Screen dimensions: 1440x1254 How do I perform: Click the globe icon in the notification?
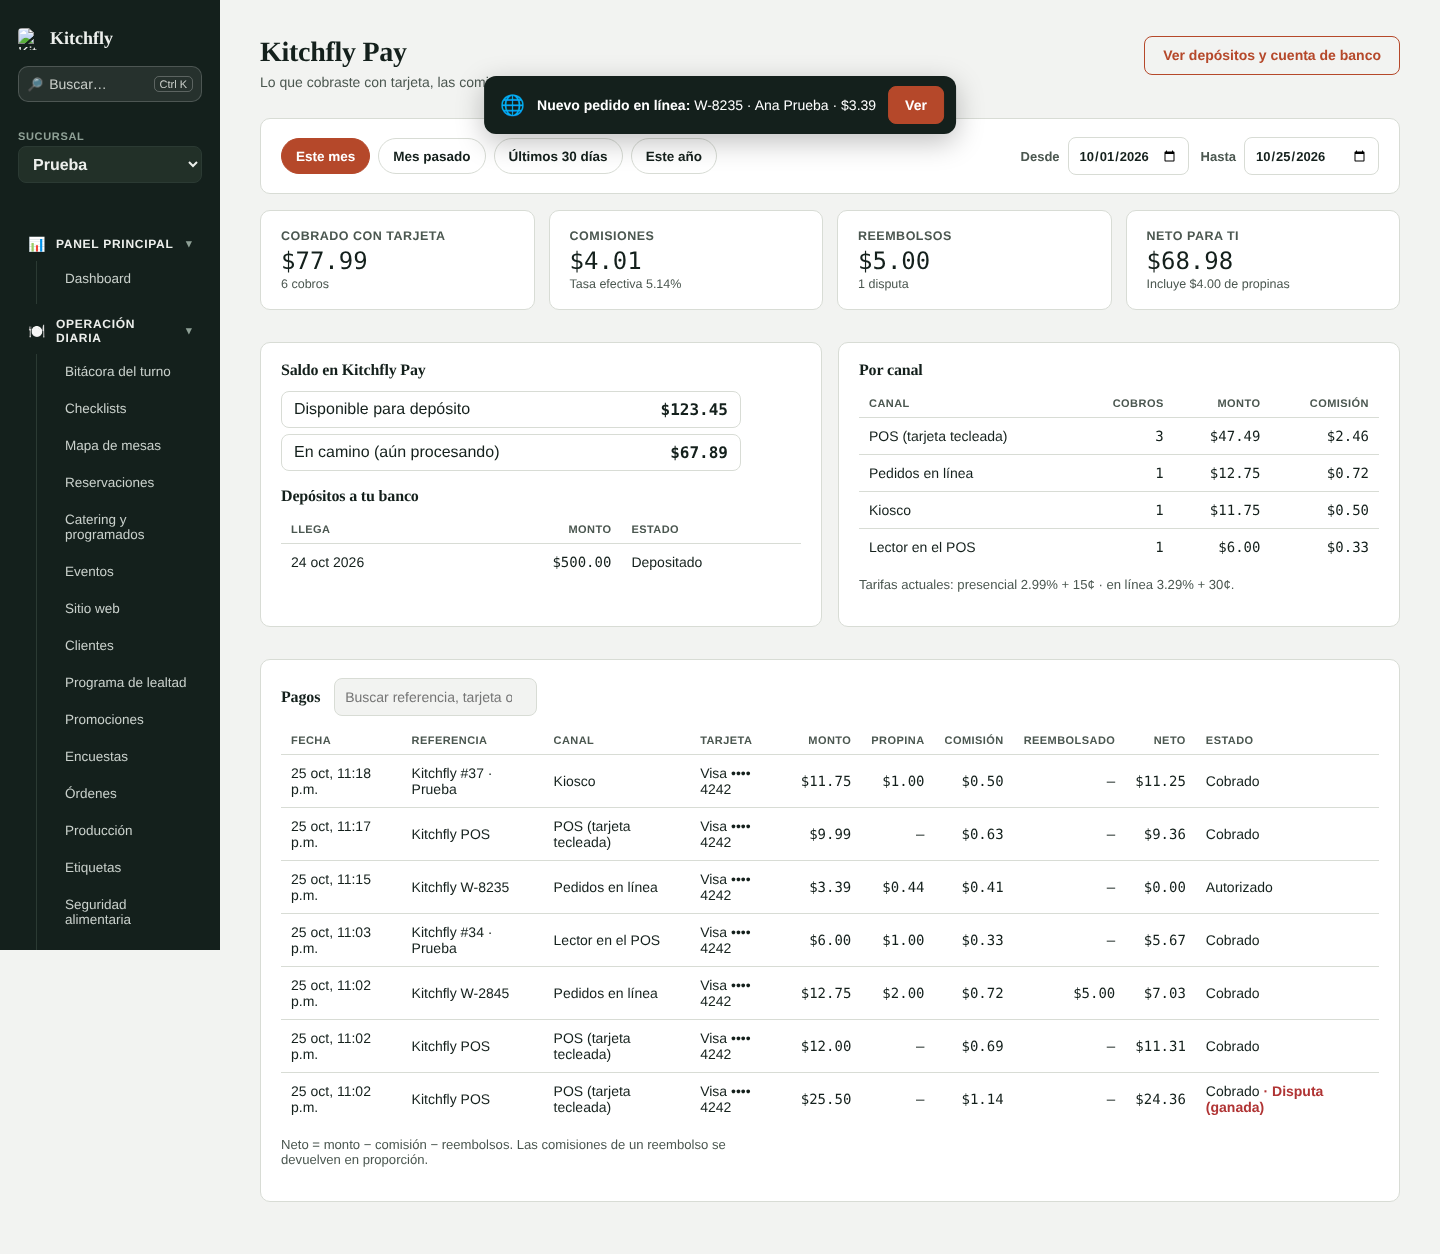coord(512,105)
